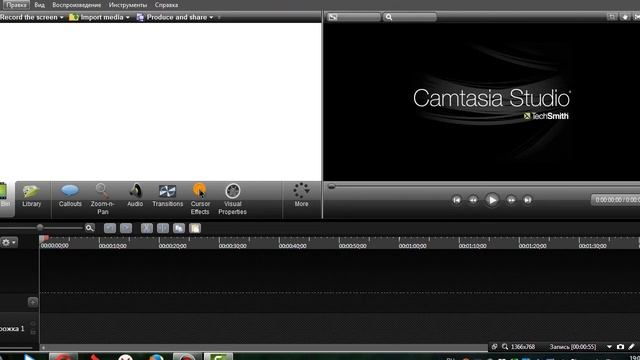640x360 pixels.
Task: Open the Callouts tab
Action: [70, 196]
